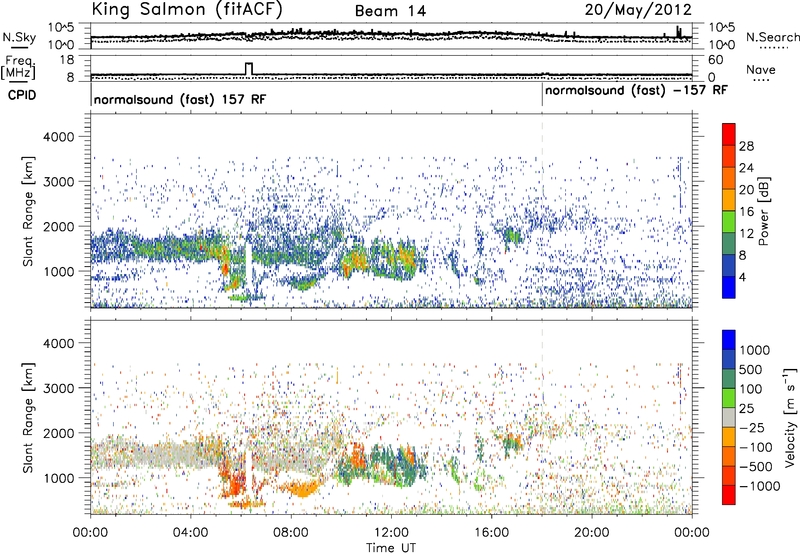Click the power colorbar value '16'

746,212
